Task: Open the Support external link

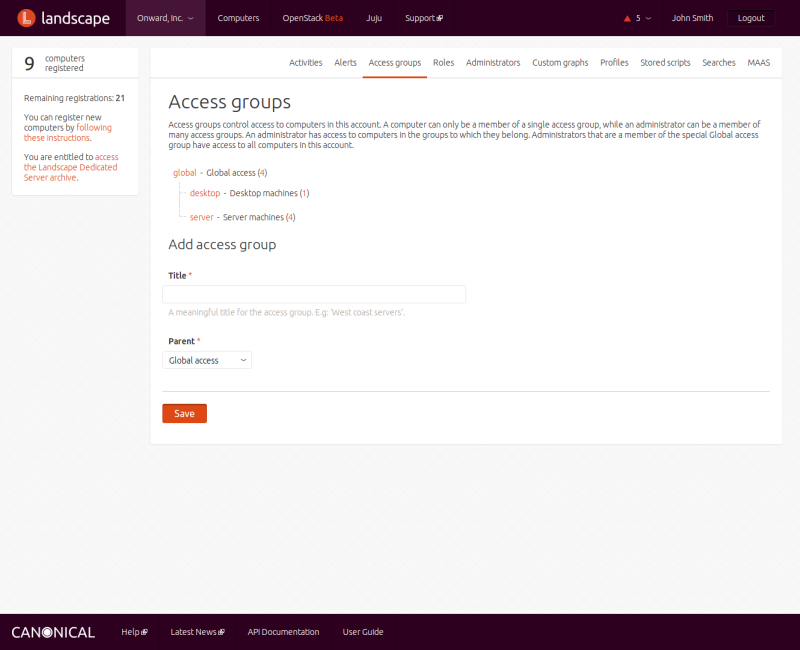Action: tap(423, 18)
